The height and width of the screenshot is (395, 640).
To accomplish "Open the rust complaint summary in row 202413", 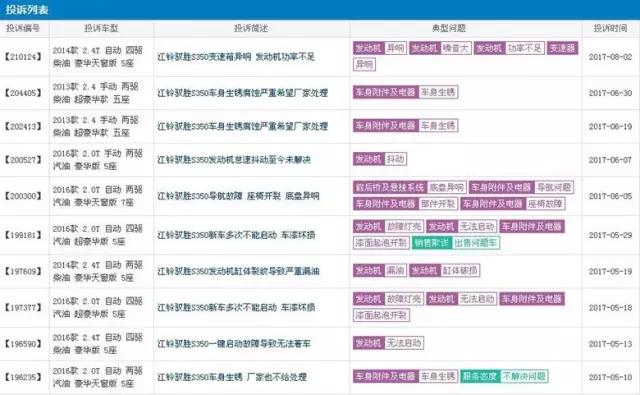I will click(x=242, y=126).
